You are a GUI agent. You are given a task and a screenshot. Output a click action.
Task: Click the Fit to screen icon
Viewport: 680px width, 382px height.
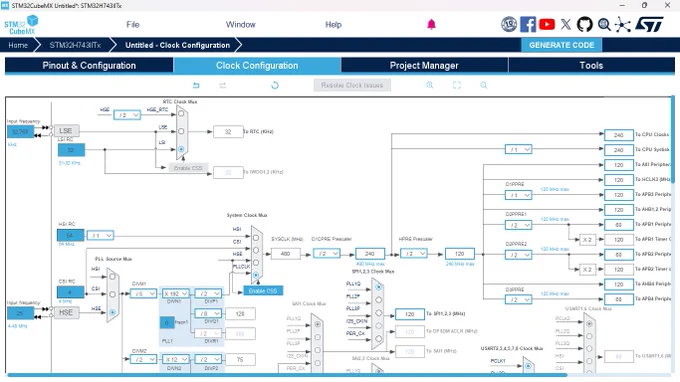[x=457, y=85]
